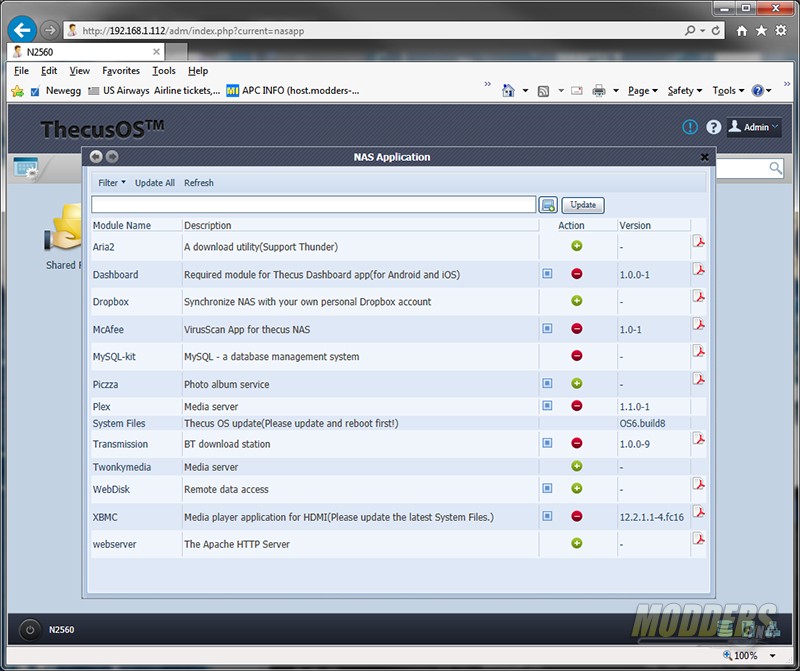Close the NAS Application dialog

pyautogui.click(x=705, y=157)
